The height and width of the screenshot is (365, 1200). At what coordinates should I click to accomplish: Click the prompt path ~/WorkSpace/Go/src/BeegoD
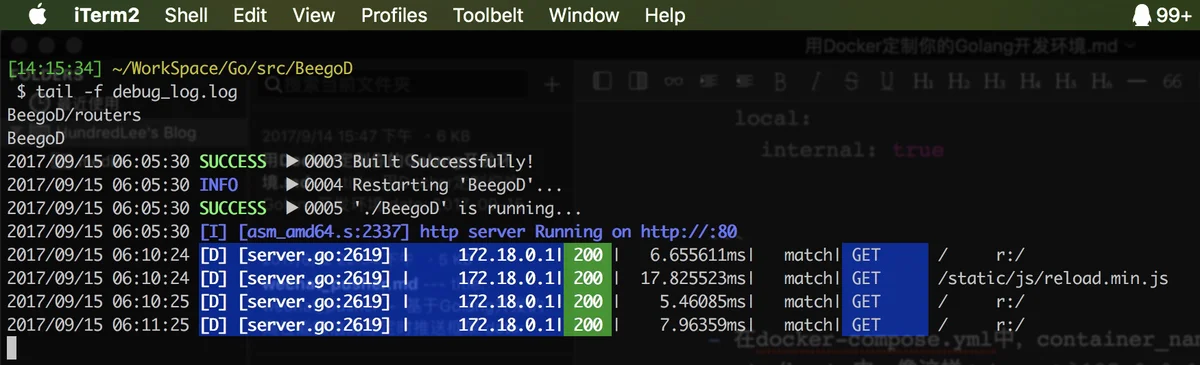[232, 68]
